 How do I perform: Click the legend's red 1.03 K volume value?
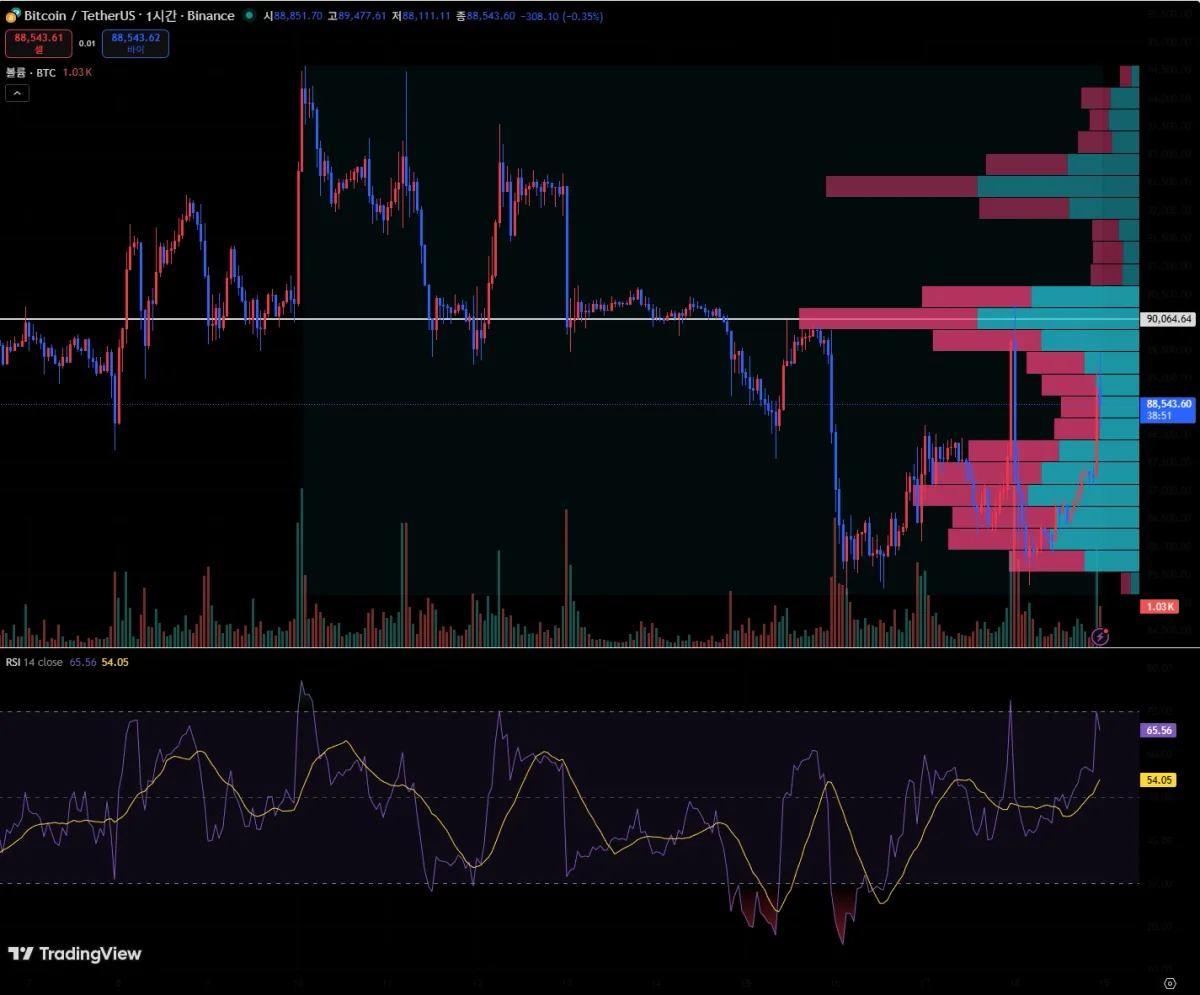click(x=77, y=73)
